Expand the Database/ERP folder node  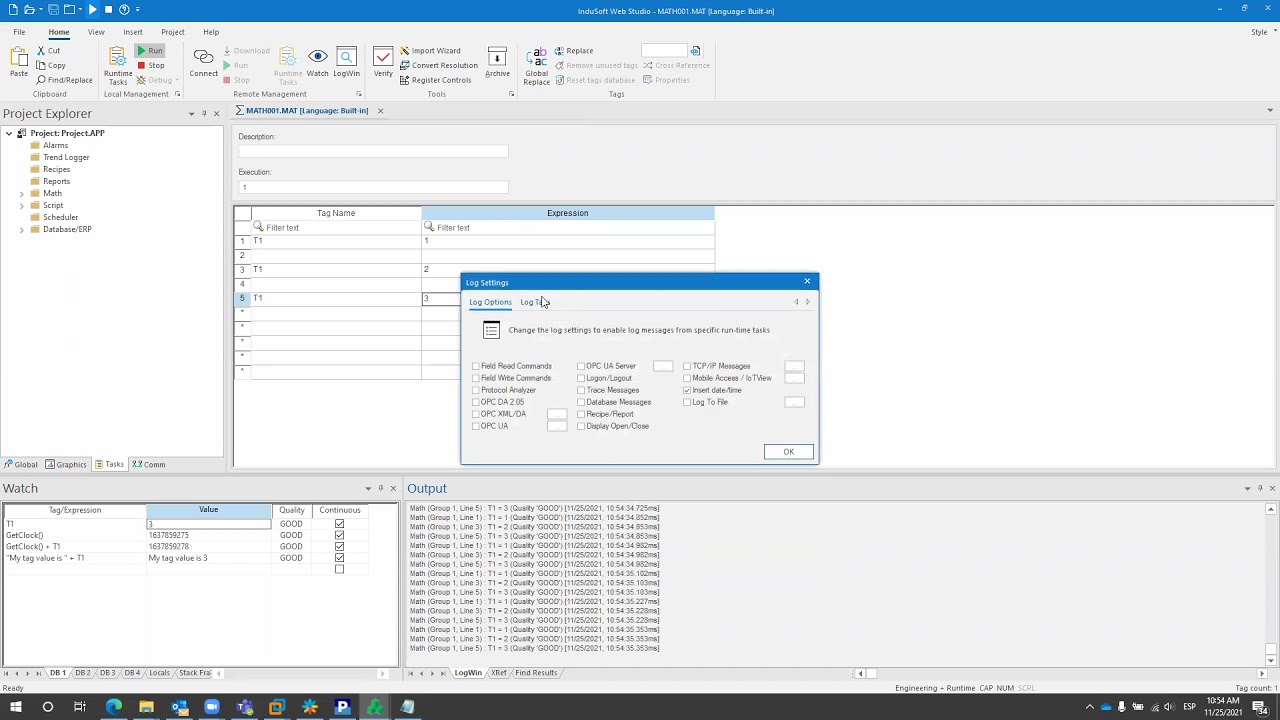pyautogui.click(x=21, y=229)
